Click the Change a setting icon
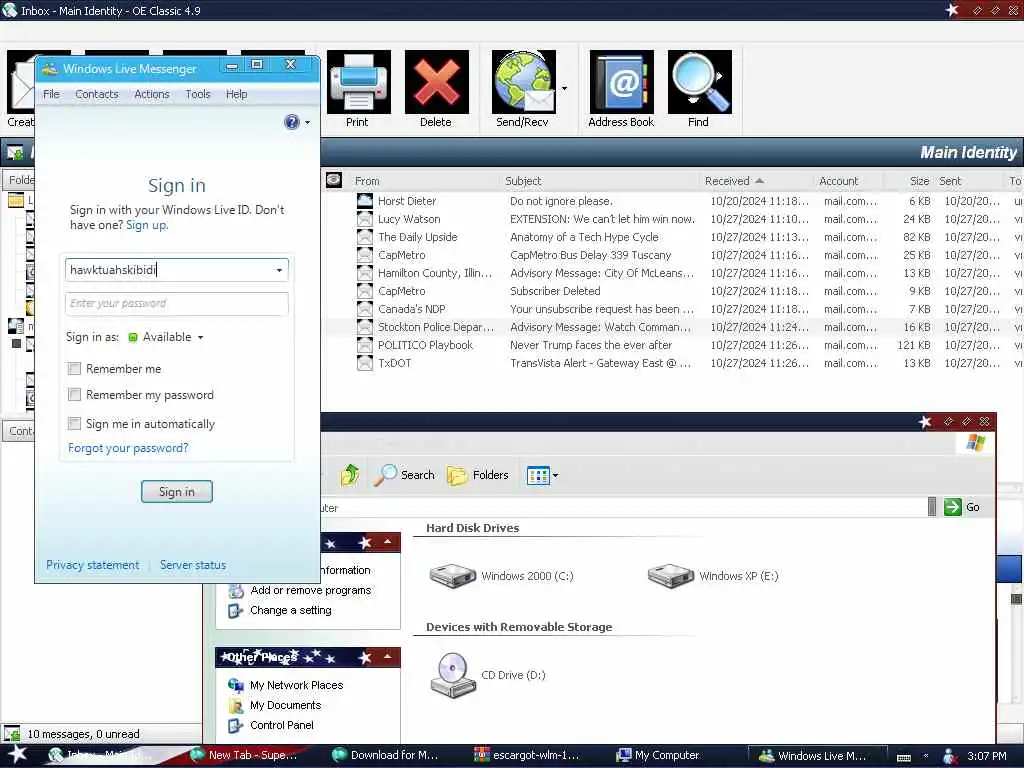The height and width of the screenshot is (768, 1024). click(x=236, y=611)
